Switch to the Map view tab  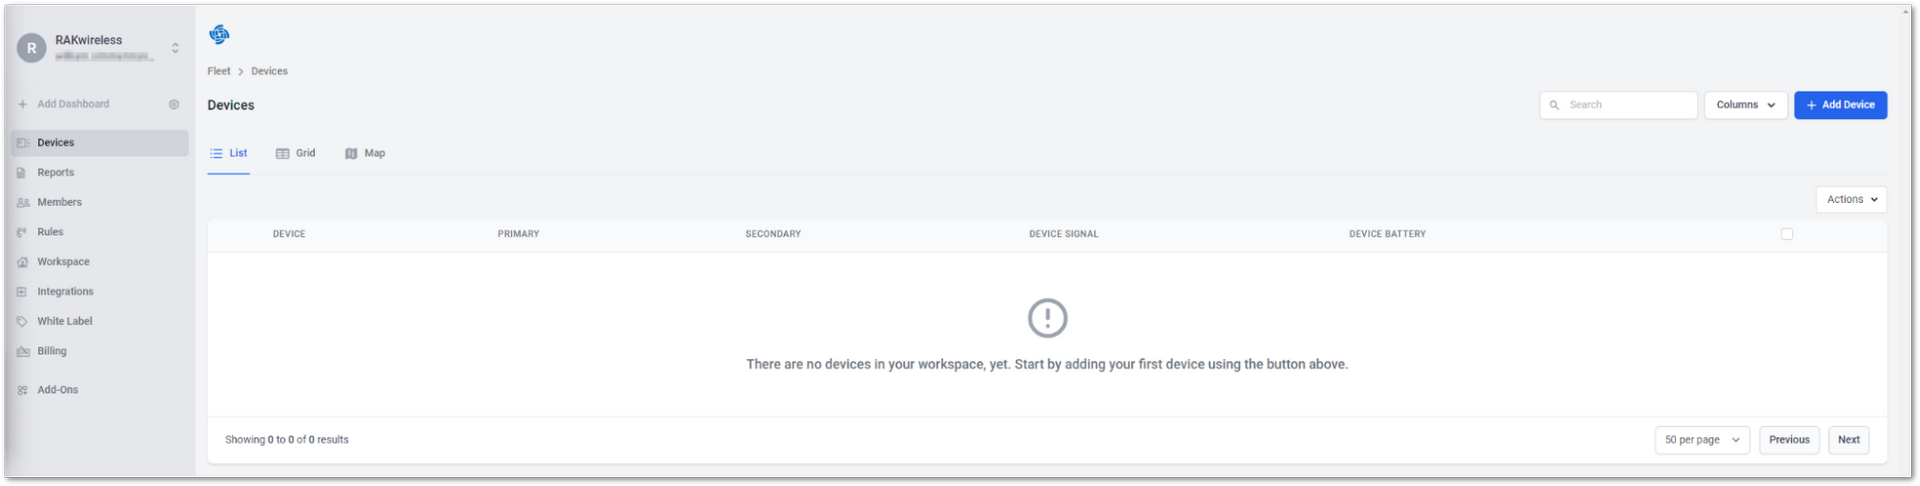(x=365, y=154)
